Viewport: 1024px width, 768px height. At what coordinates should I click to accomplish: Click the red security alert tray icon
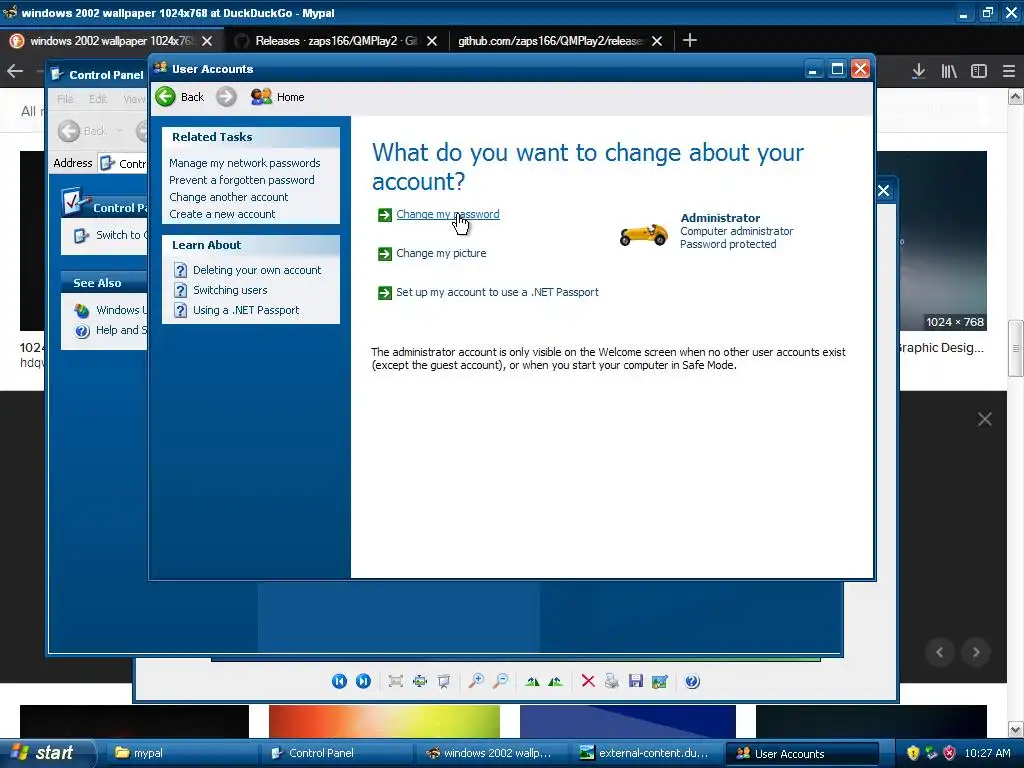point(949,753)
